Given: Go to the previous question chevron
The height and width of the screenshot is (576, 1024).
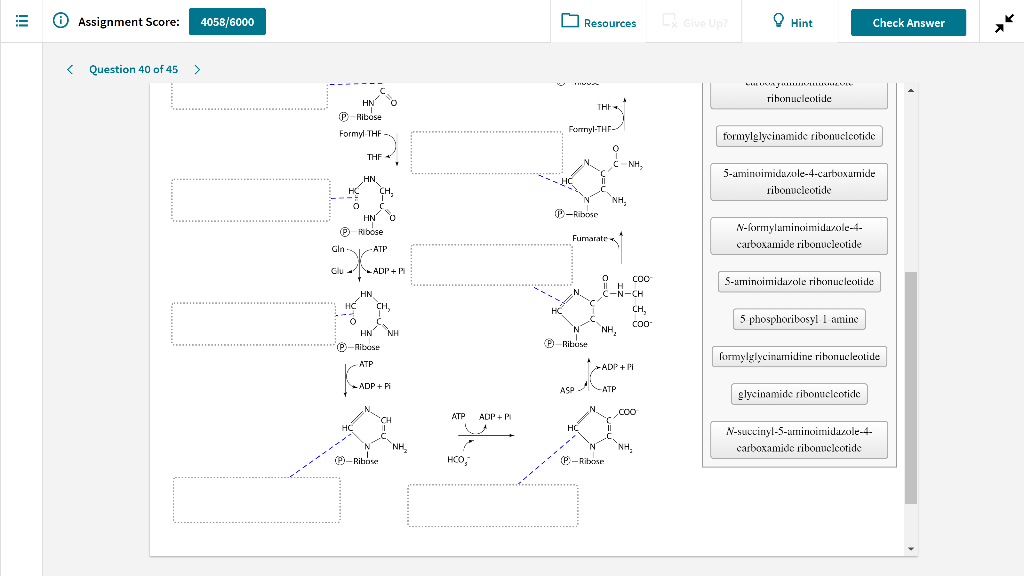Looking at the screenshot, I should [69, 69].
